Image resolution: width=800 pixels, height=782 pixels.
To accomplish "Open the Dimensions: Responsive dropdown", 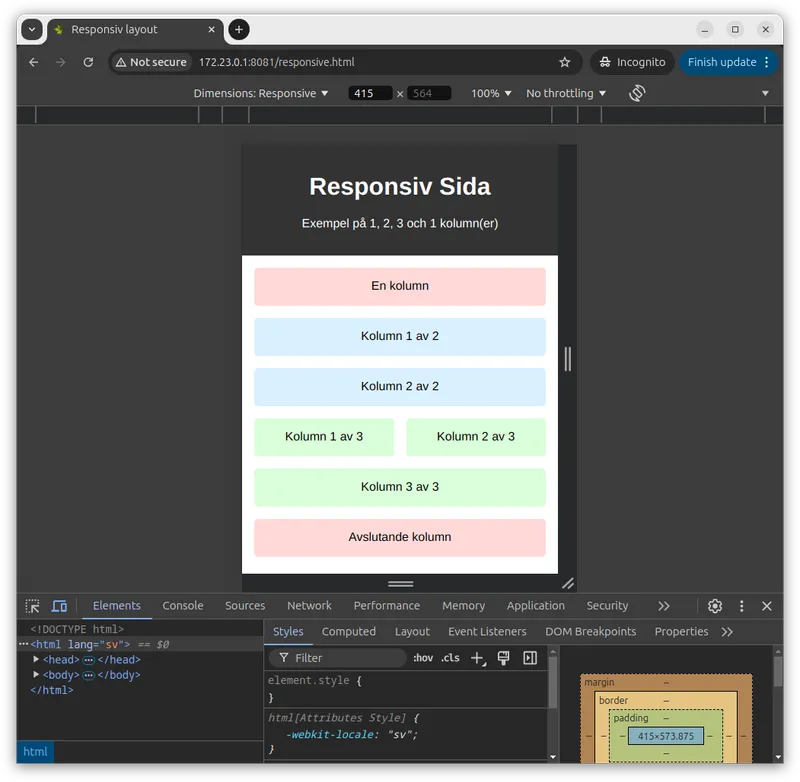I will click(x=261, y=93).
